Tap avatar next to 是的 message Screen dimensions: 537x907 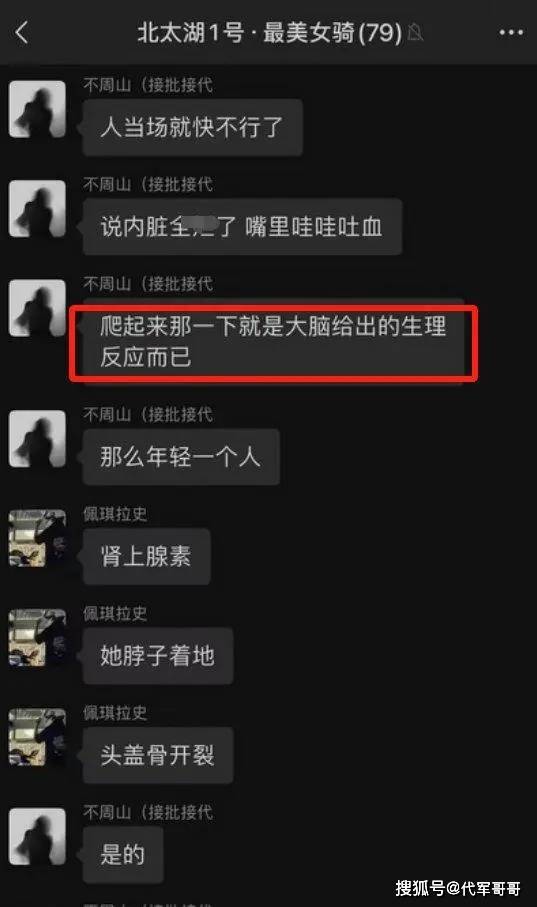(x=38, y=837)
